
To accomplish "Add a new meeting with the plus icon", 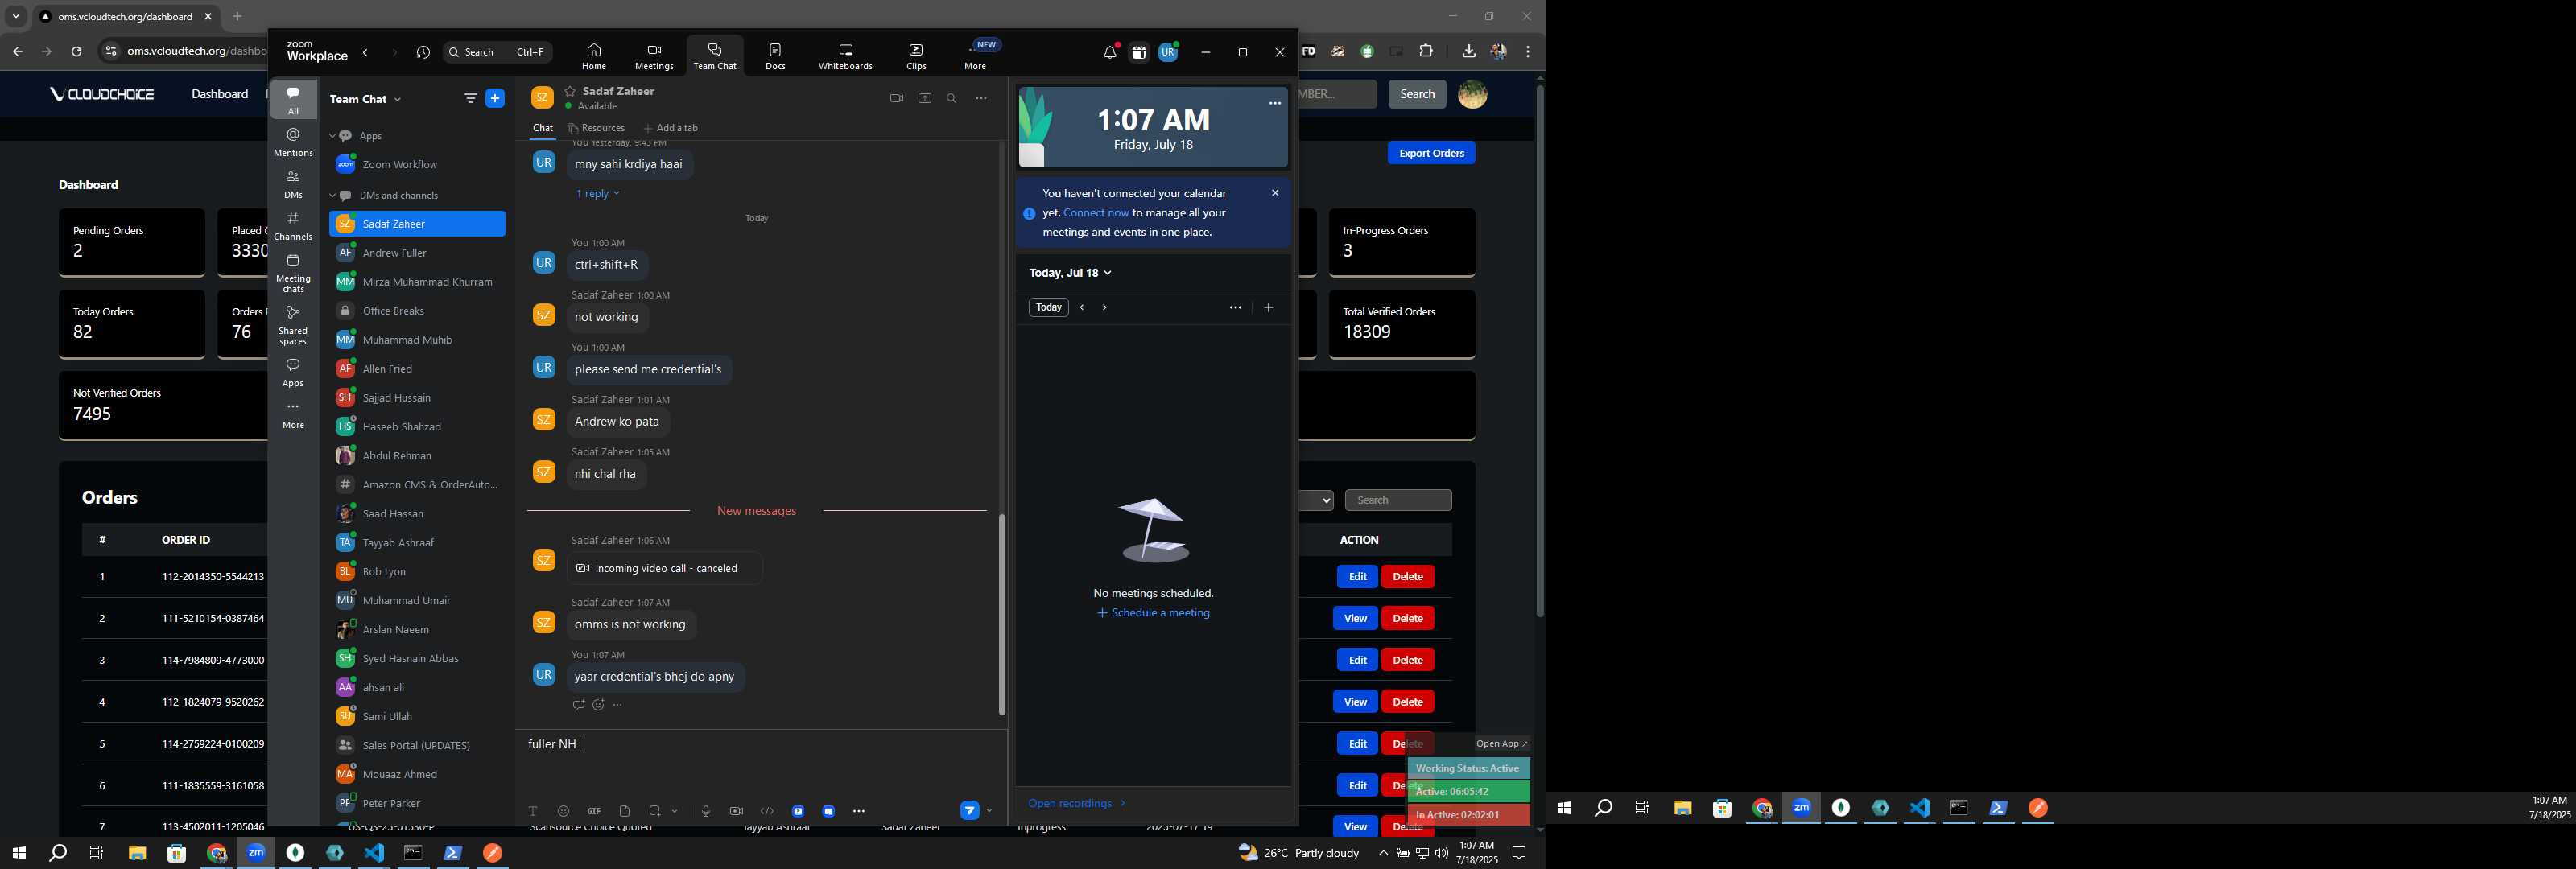I will point(1268,307).
